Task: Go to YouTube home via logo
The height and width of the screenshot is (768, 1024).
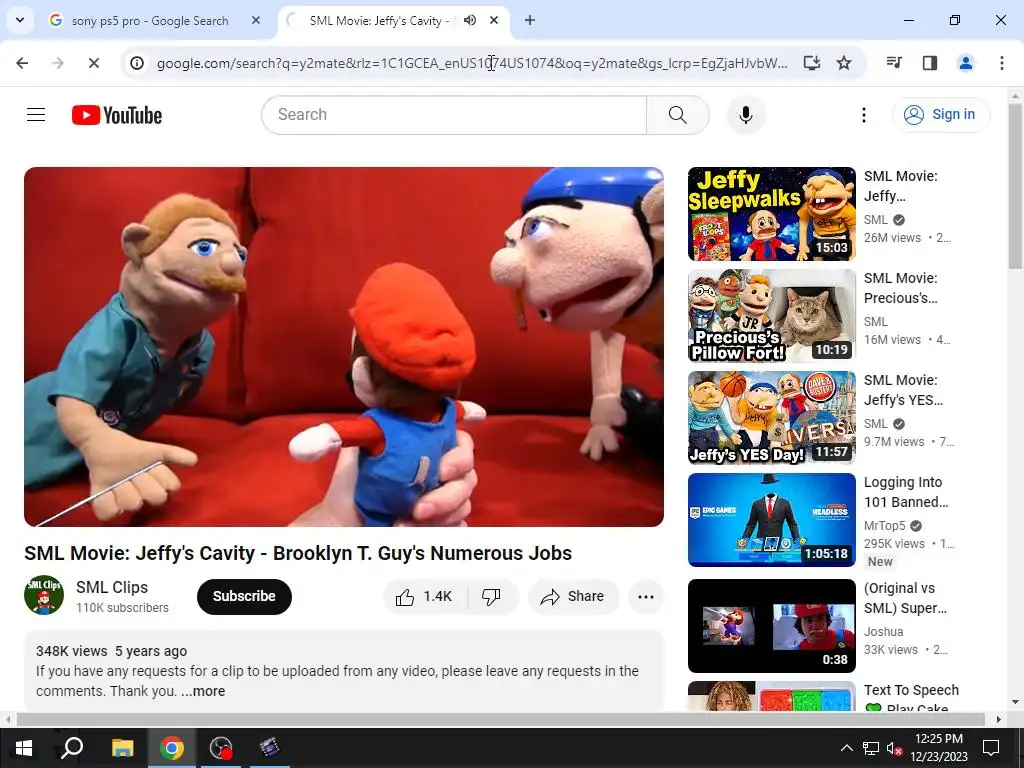Action: [117, 115]
